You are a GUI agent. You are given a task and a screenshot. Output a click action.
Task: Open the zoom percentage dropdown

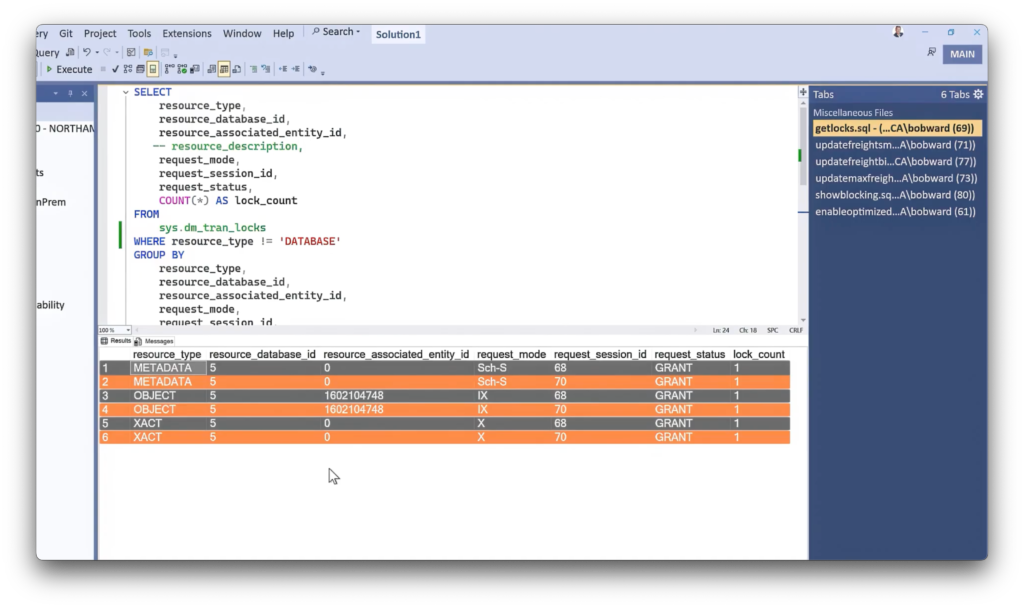[128, 330]
